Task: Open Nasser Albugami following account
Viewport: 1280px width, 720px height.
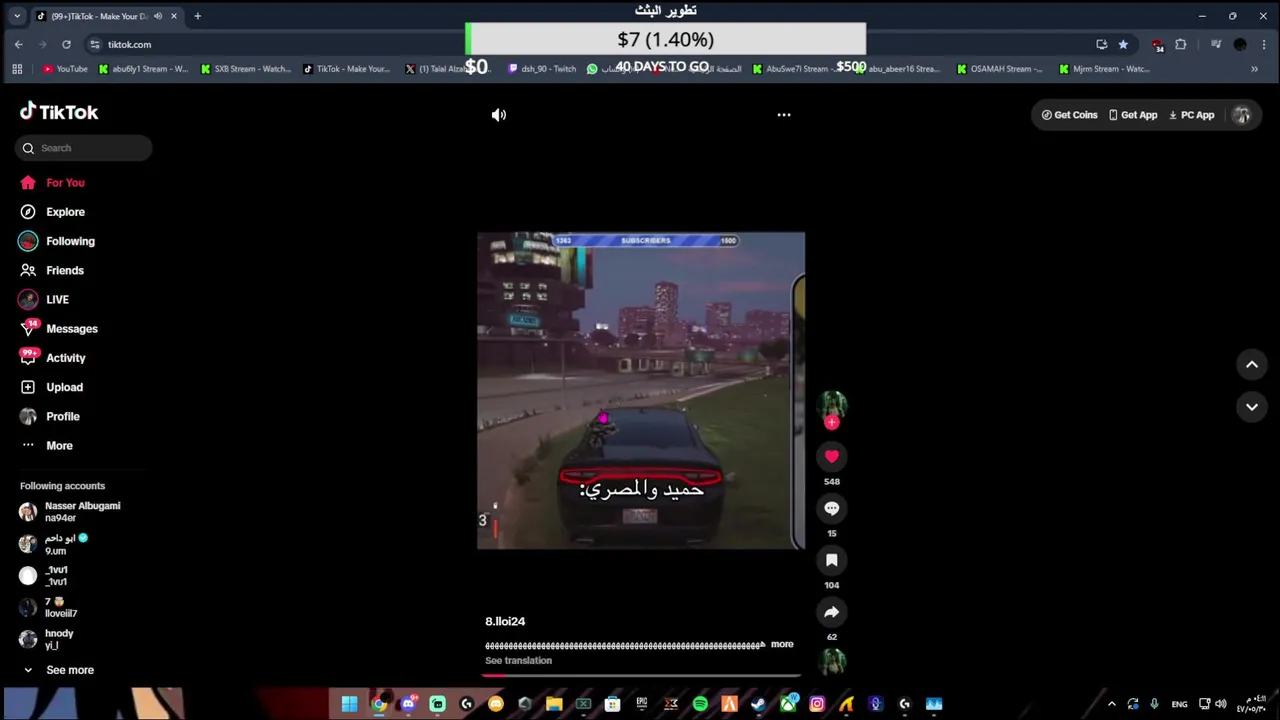Action: [70, 512]
